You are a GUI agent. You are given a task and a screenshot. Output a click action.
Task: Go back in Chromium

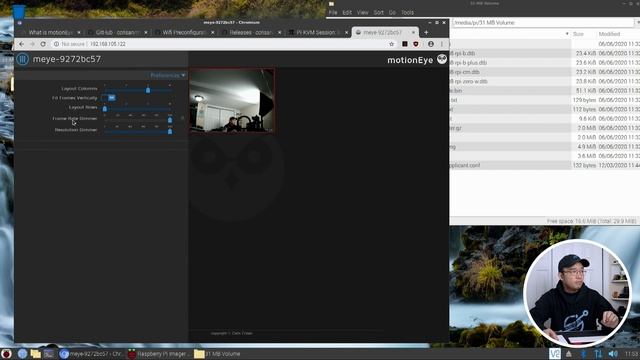tap(22, 44)
